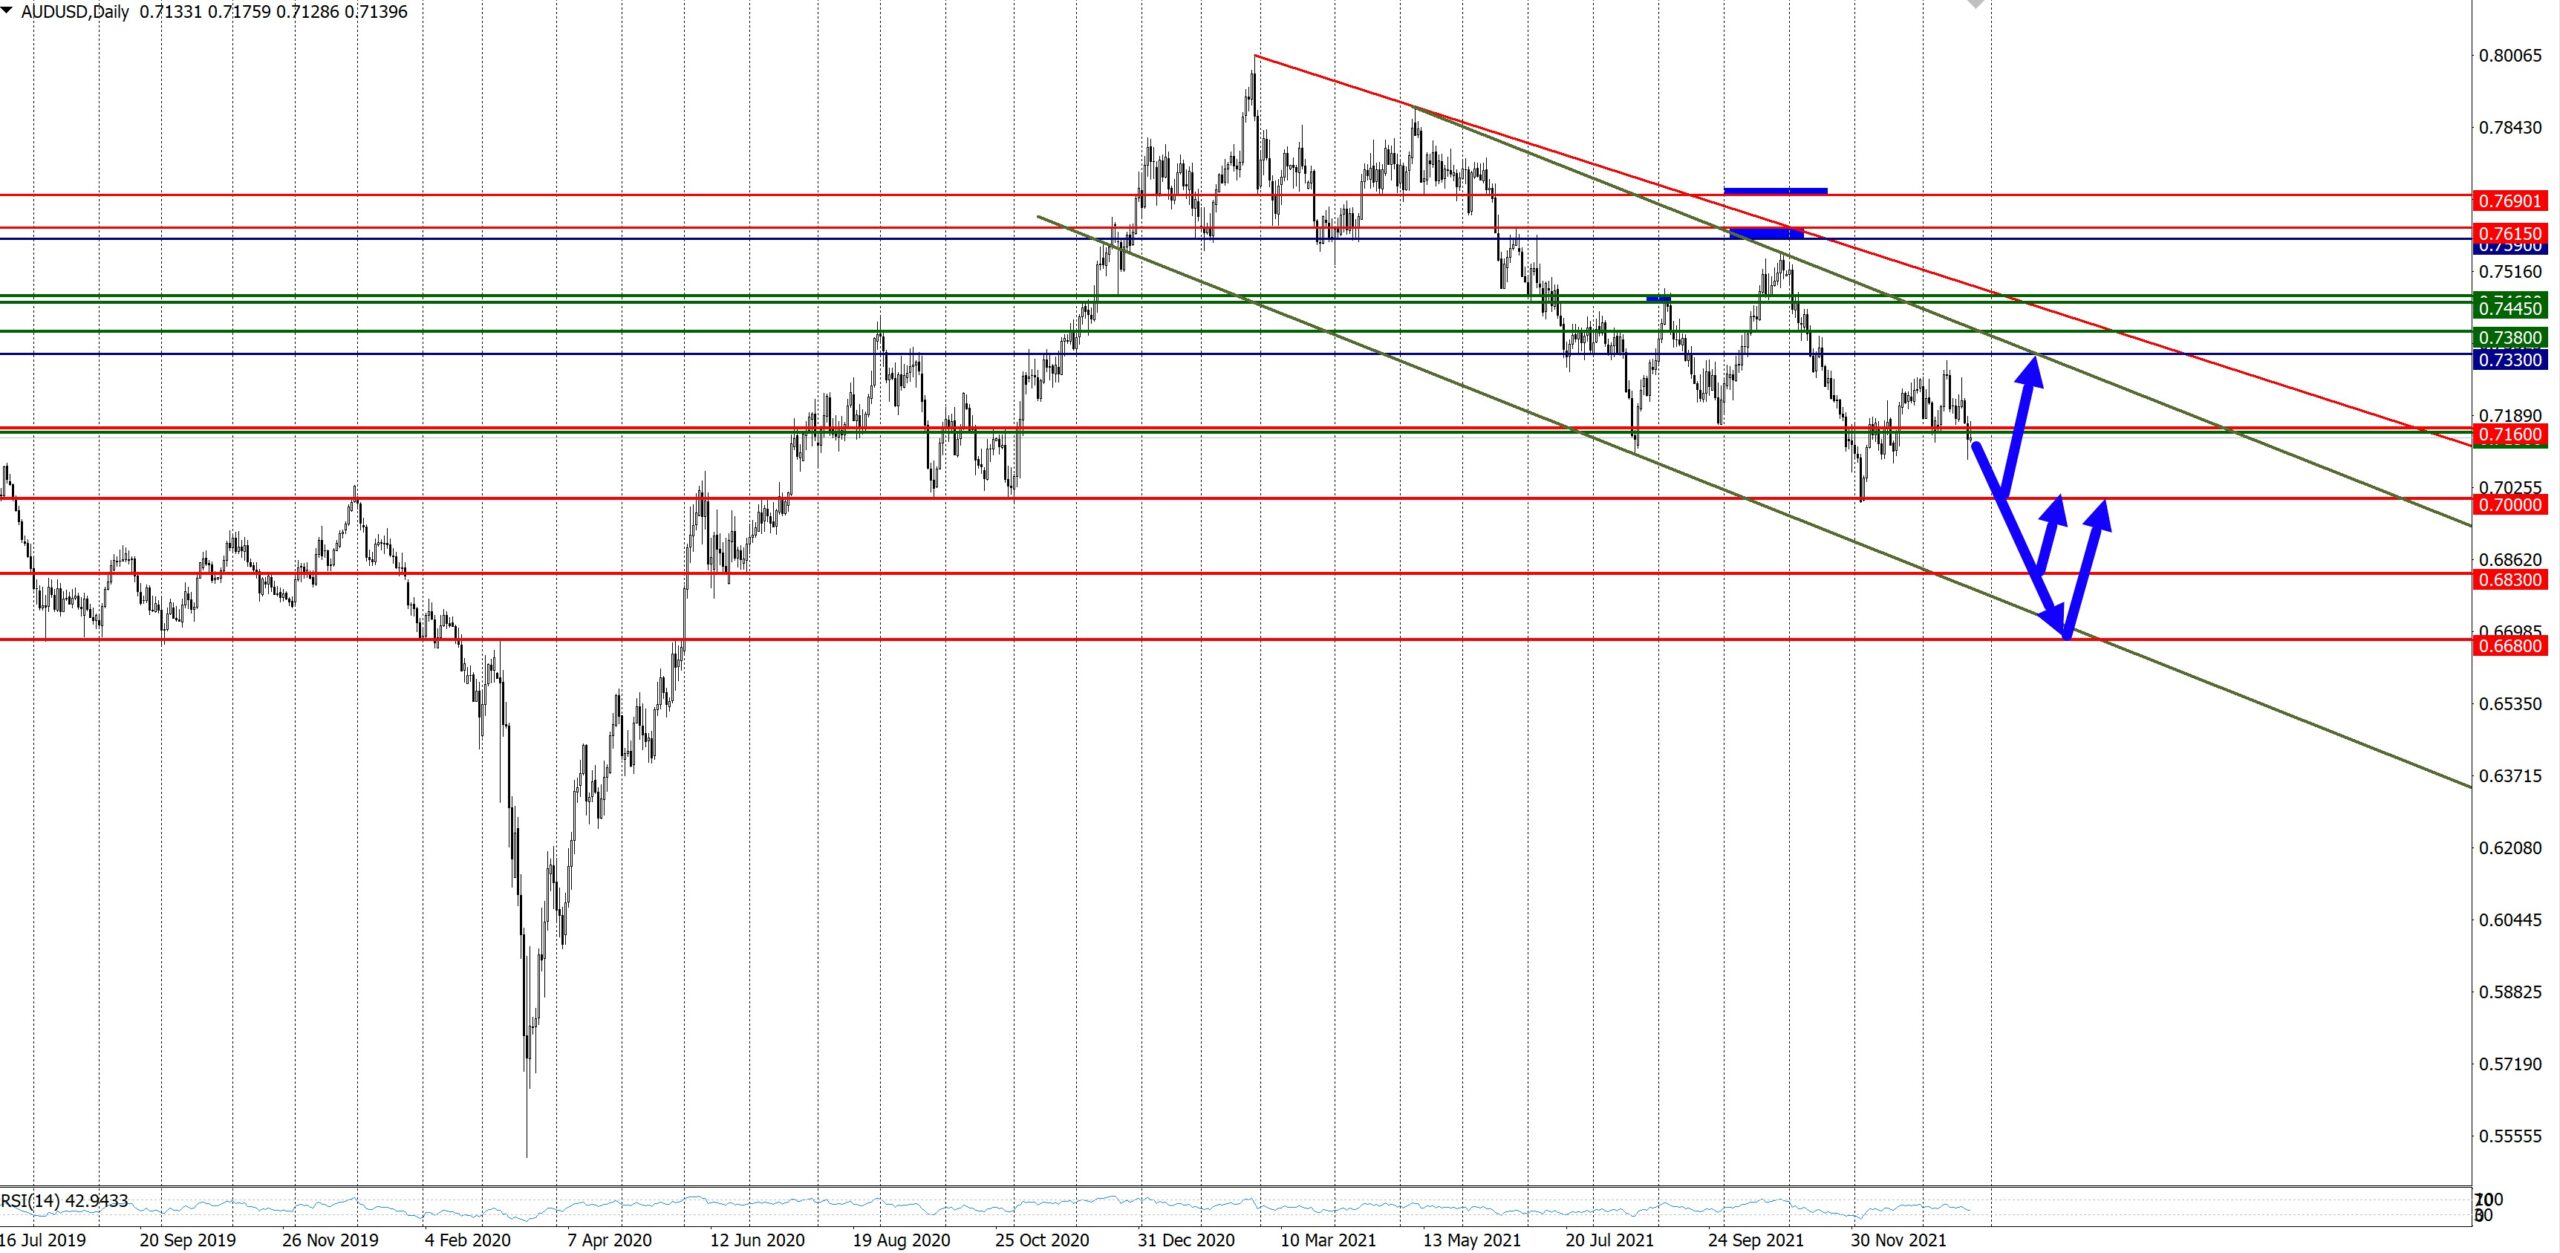Screen dimensions: 2560x1253
Task: Click the 0.71600 red price label
Action: coord(2509,434)
